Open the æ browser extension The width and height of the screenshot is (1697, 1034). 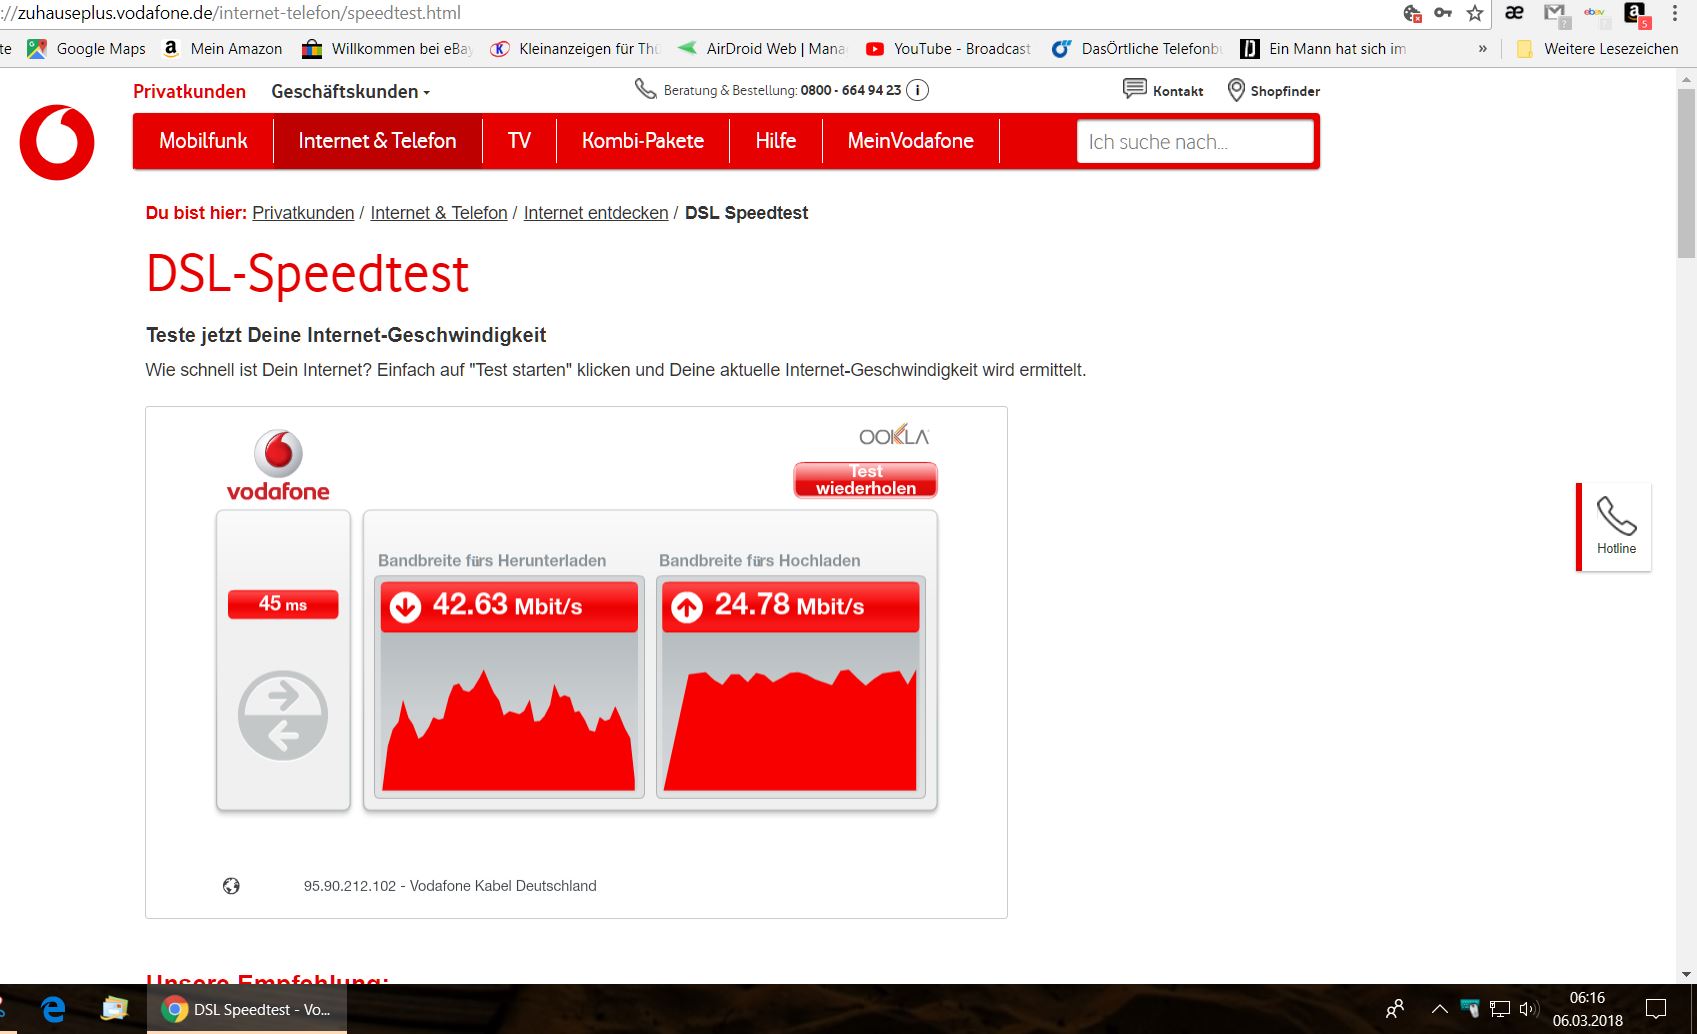[x=1515, y=13]
